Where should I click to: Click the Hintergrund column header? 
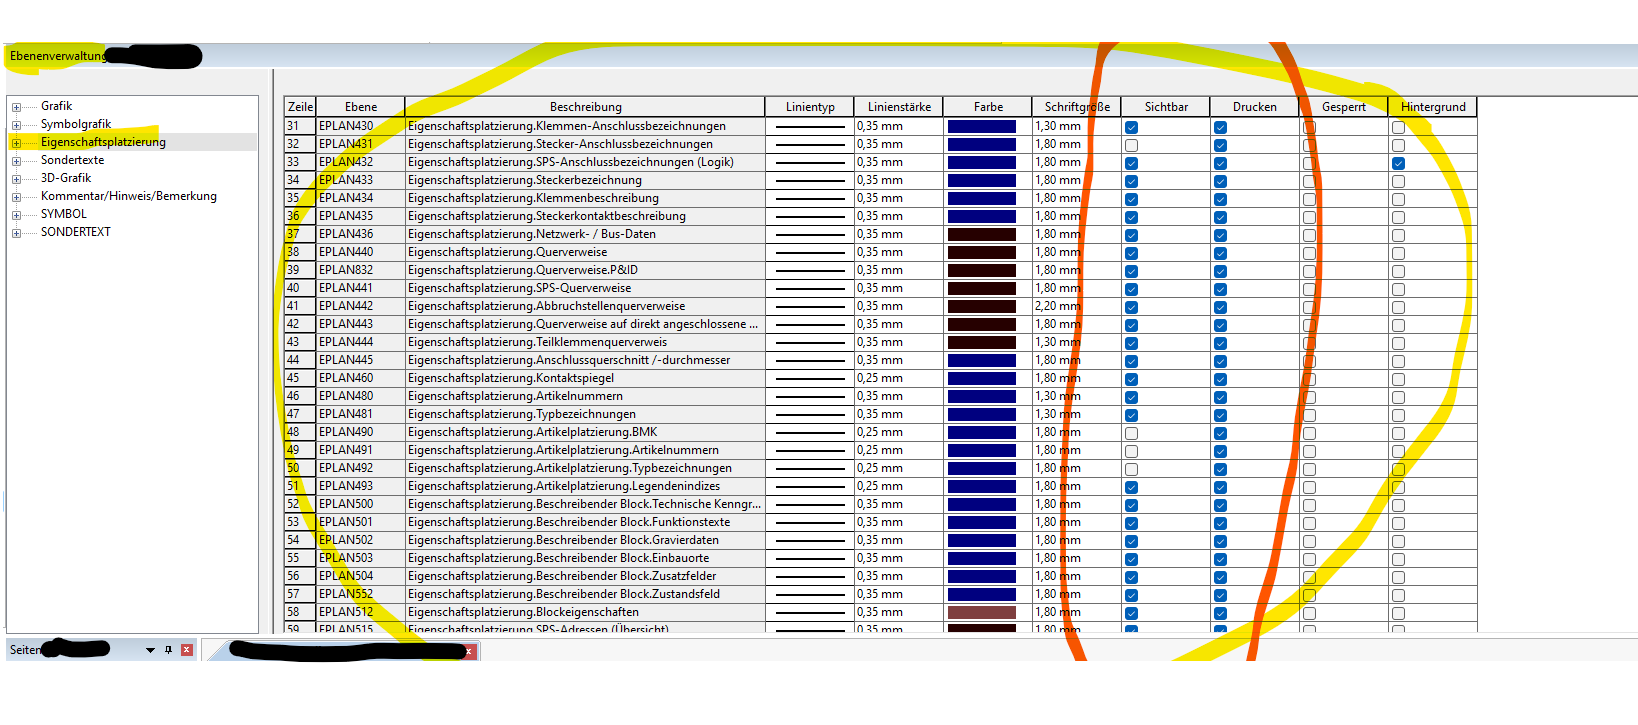pyautogui.click(x=1433, y=107)
